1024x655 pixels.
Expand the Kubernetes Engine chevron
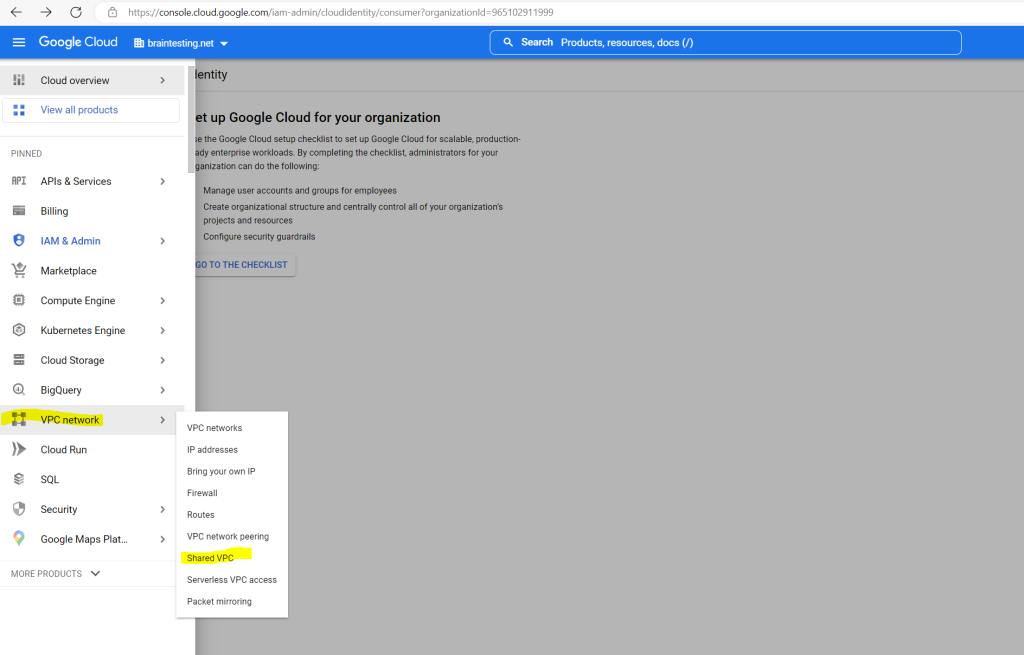pyautogui.click(x=163, y=330)
